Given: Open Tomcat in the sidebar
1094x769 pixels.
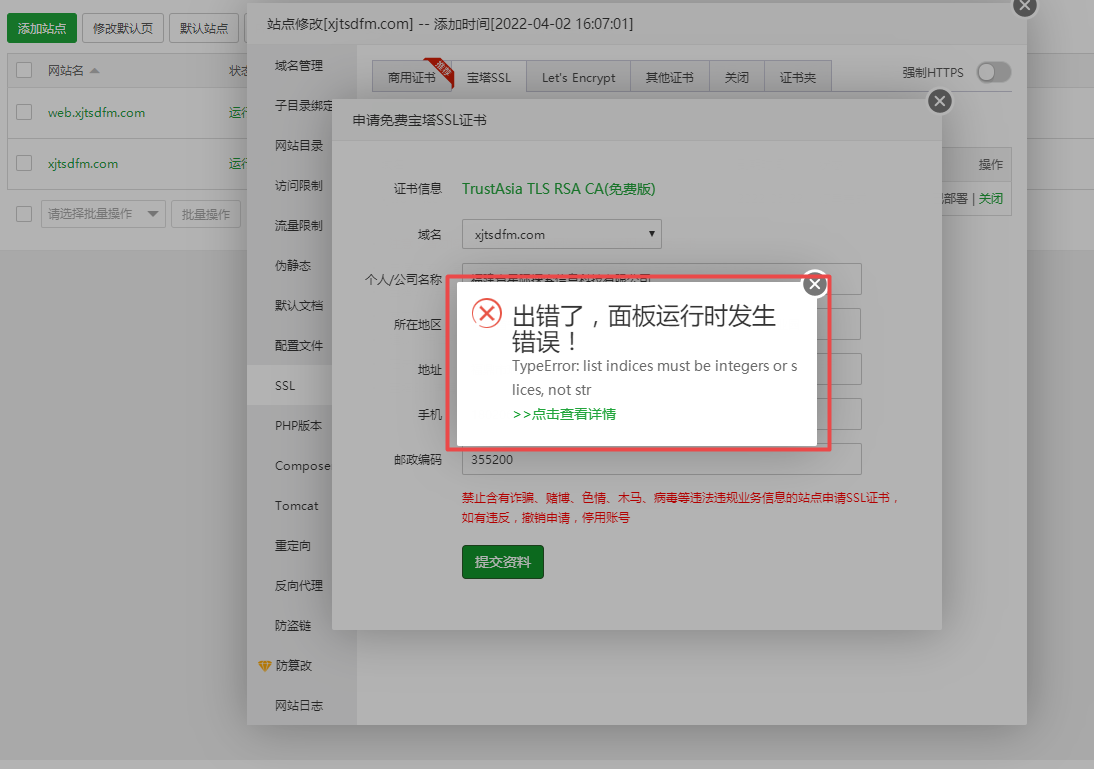Looking at the screenshot, I should [297, 505].
